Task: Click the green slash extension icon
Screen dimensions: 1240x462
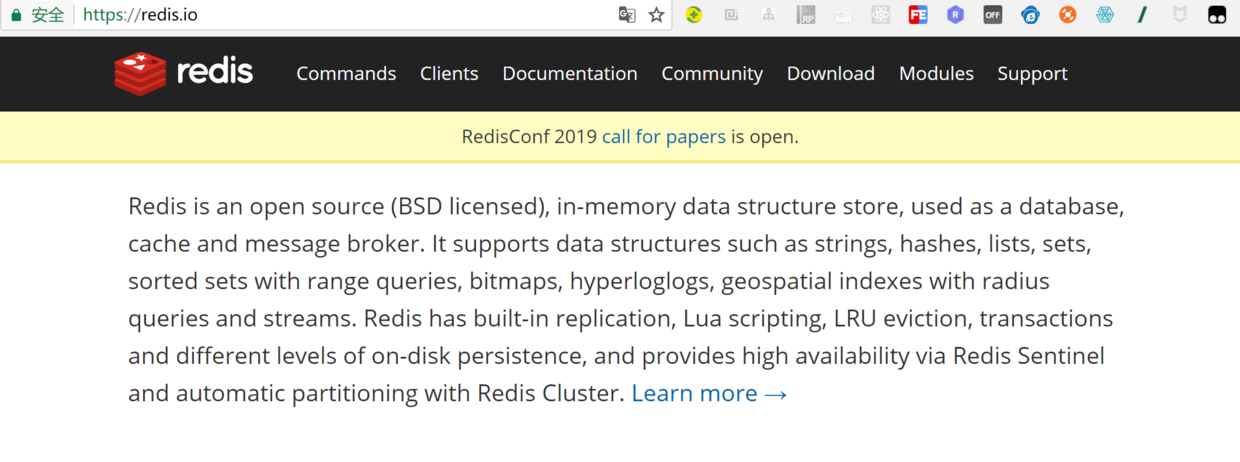Action: click(x=1142, y=15)
